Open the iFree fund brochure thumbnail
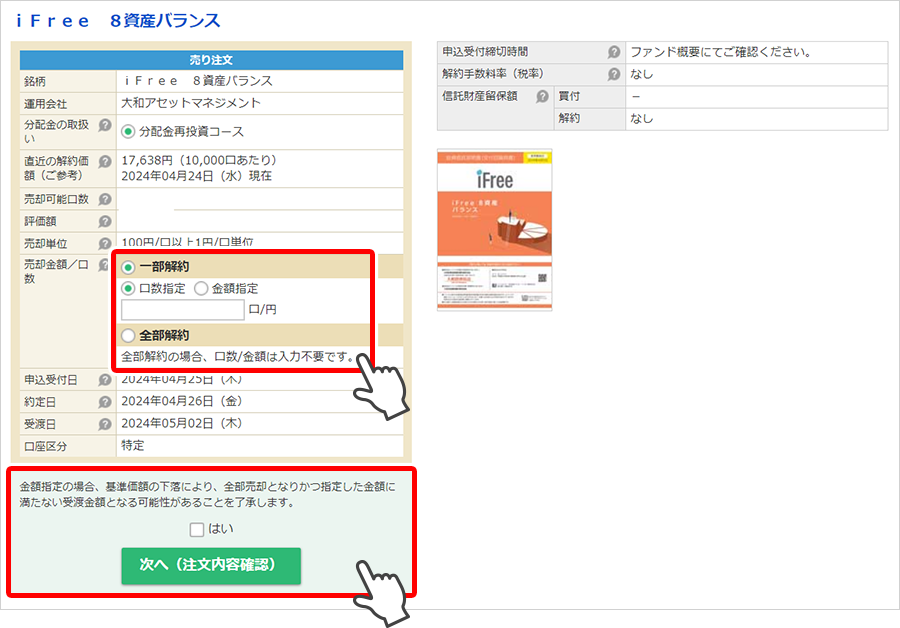 (x=494, y=230)
